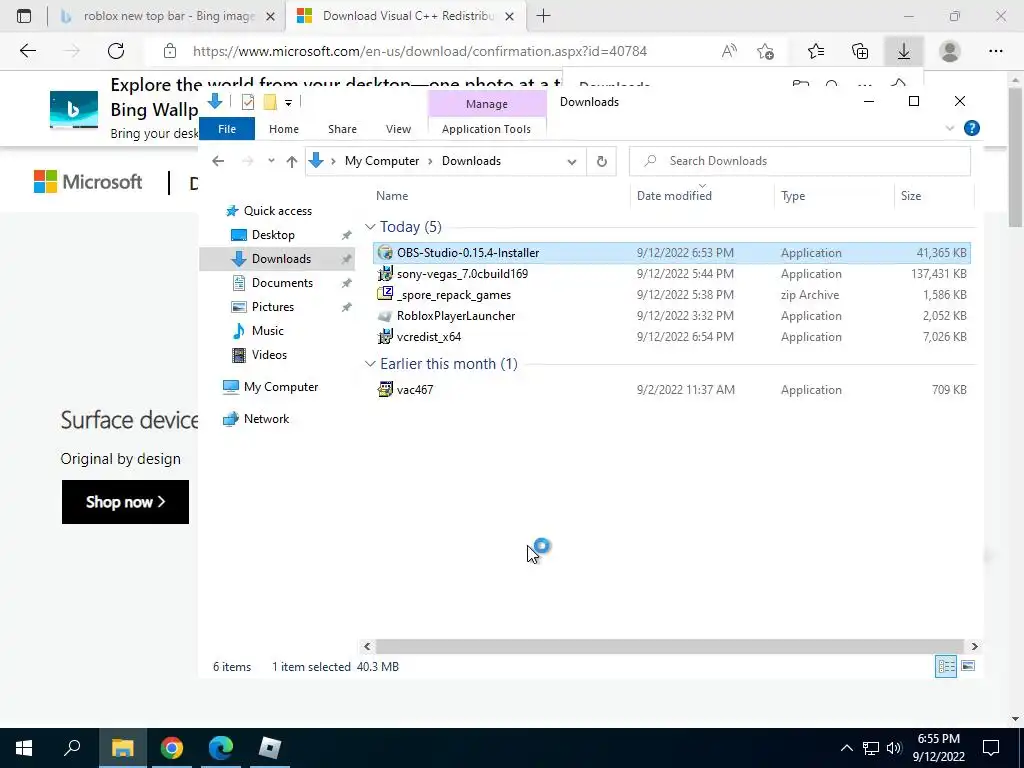Go up one folder level in Explorer
This screenshot has width=1024, height=768.
point(292,161)
